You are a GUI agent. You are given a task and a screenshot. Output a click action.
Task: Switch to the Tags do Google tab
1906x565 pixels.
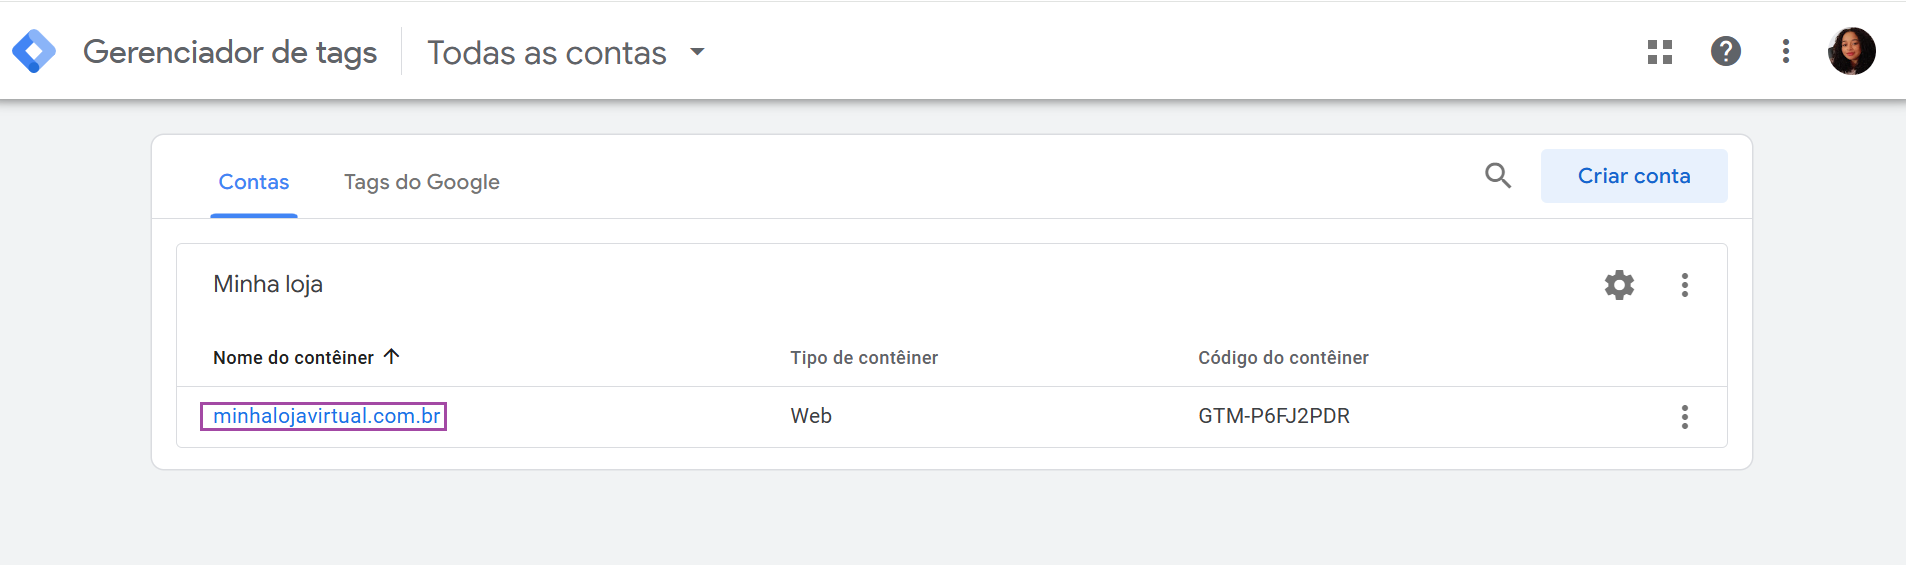[x=422, y=182]
